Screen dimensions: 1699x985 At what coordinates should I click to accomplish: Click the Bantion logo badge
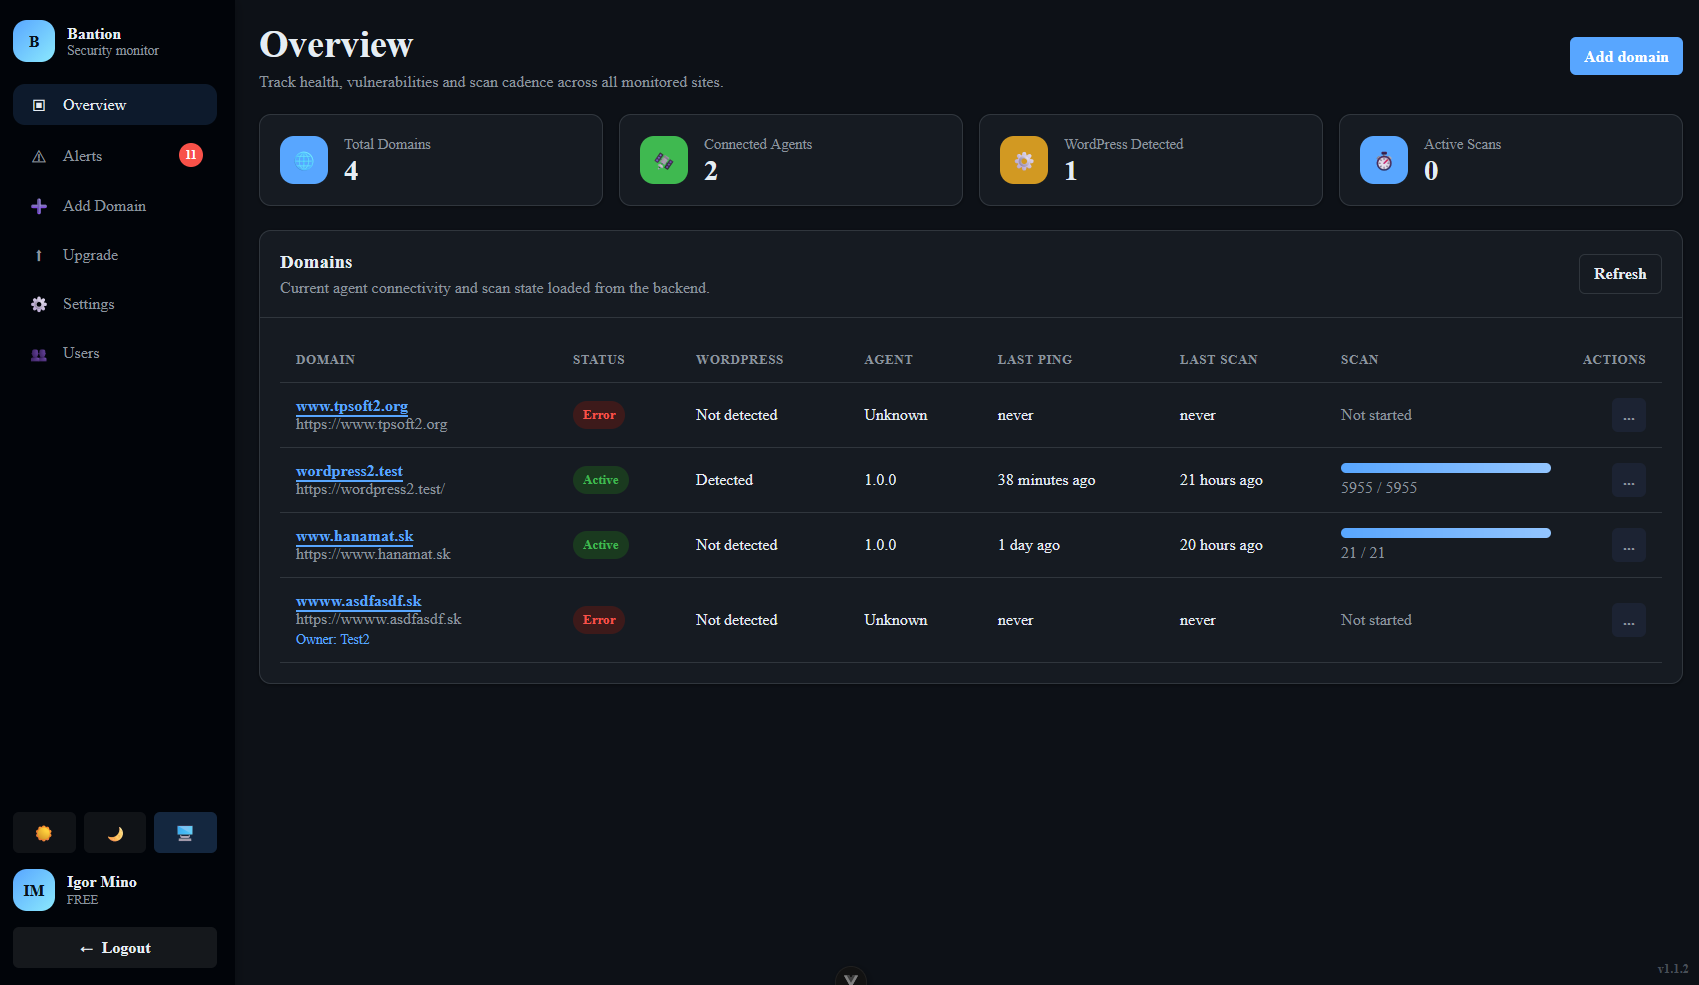tap(34, 41)
